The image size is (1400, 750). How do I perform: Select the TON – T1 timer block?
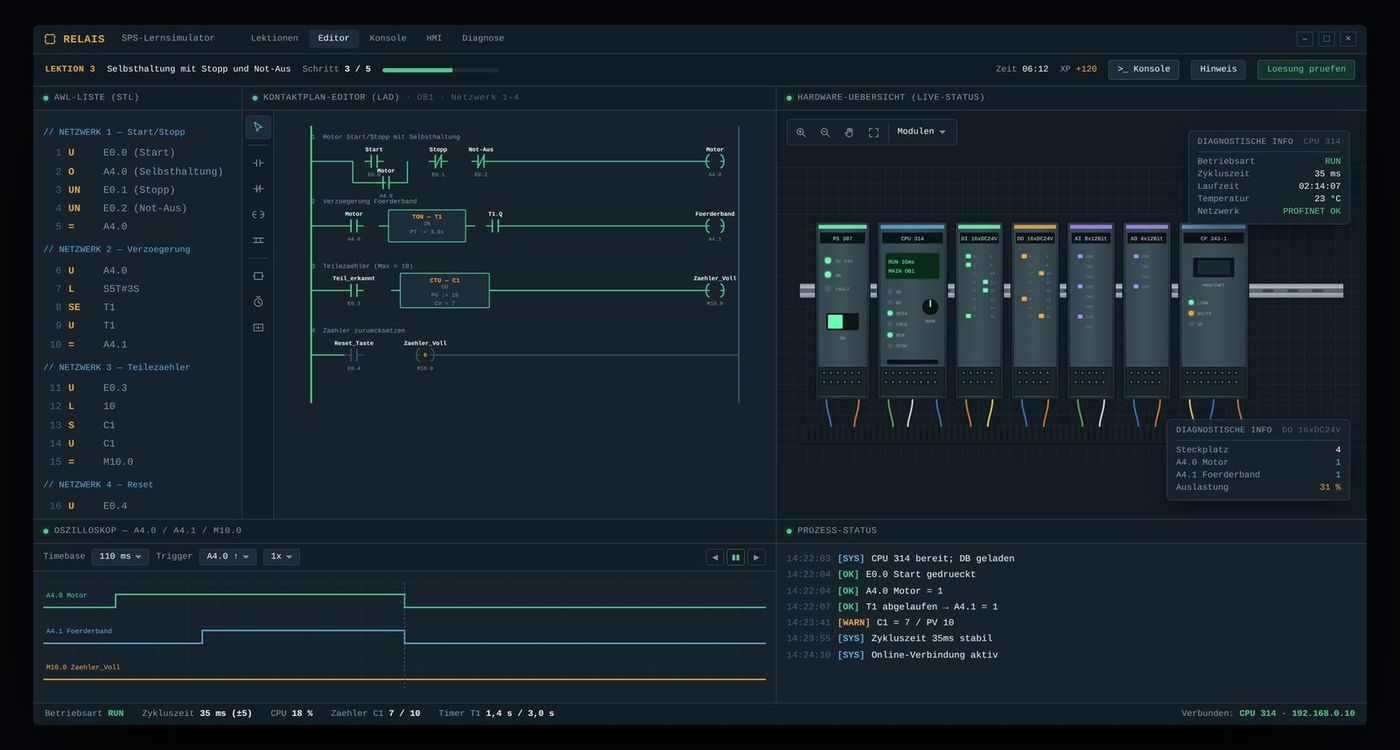pos(427,226)
